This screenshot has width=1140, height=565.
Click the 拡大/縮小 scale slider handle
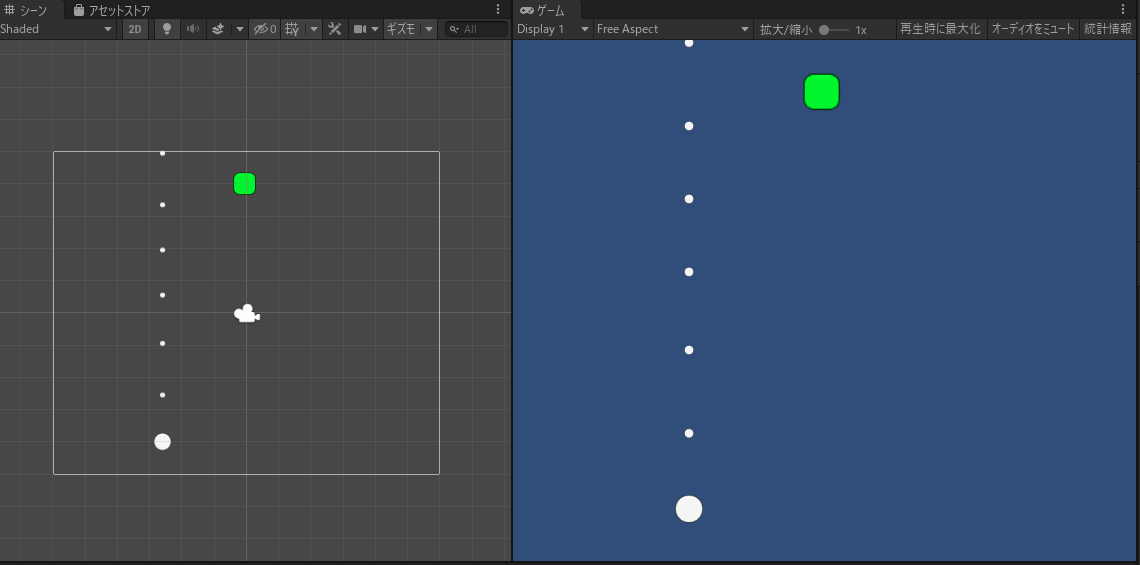coord(824,30)
